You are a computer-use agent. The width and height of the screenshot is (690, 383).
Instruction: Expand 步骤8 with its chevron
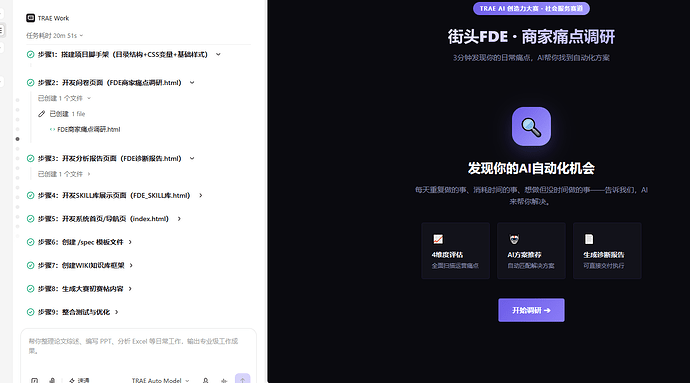130,289
